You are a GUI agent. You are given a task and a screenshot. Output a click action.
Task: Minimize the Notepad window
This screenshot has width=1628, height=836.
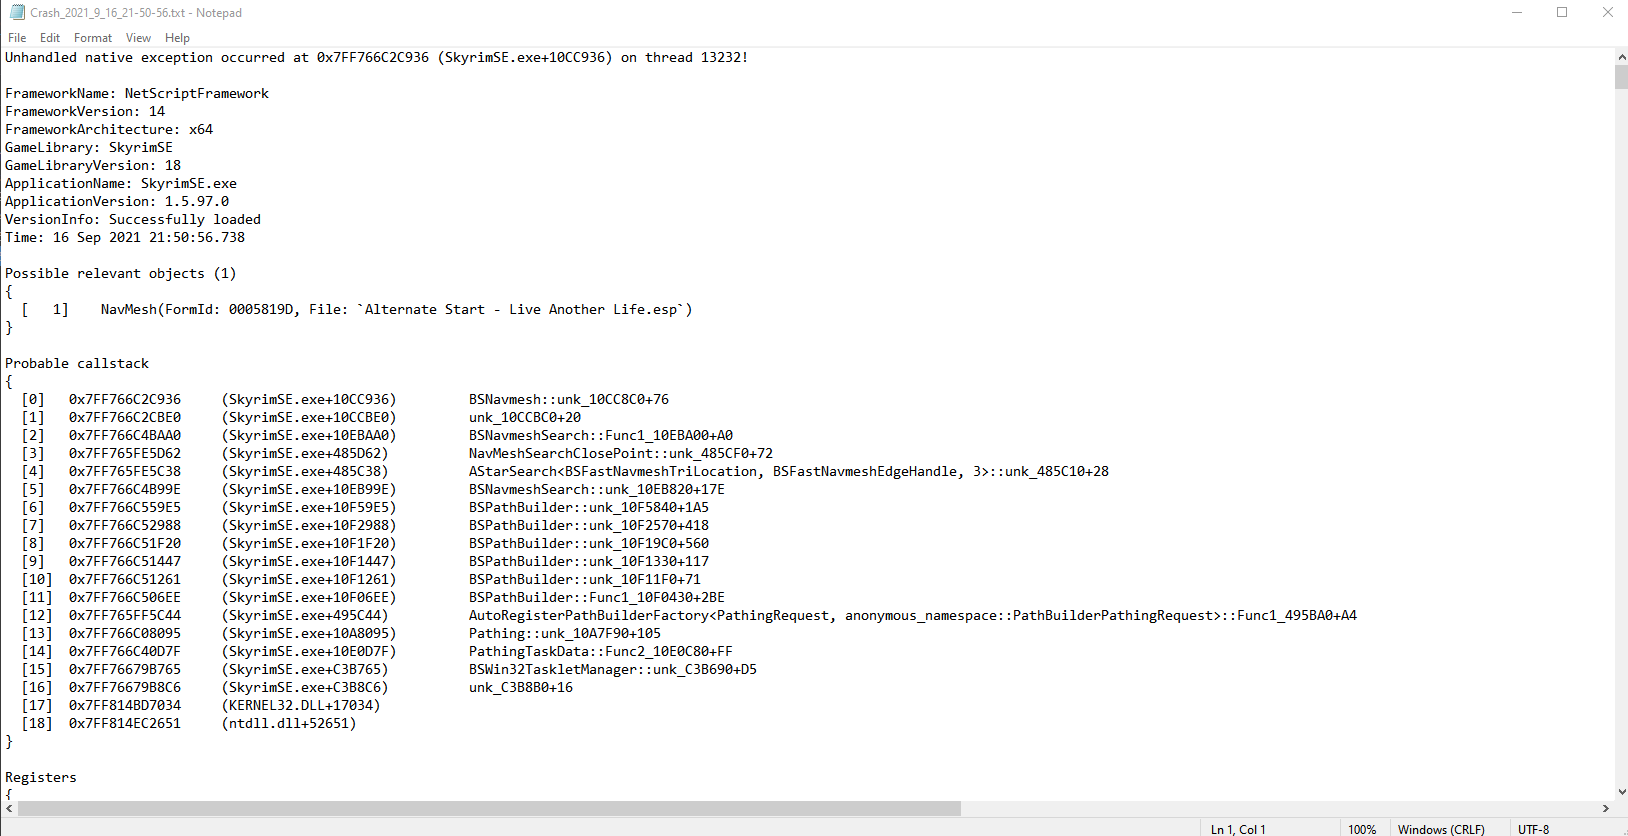[1517, 13]
